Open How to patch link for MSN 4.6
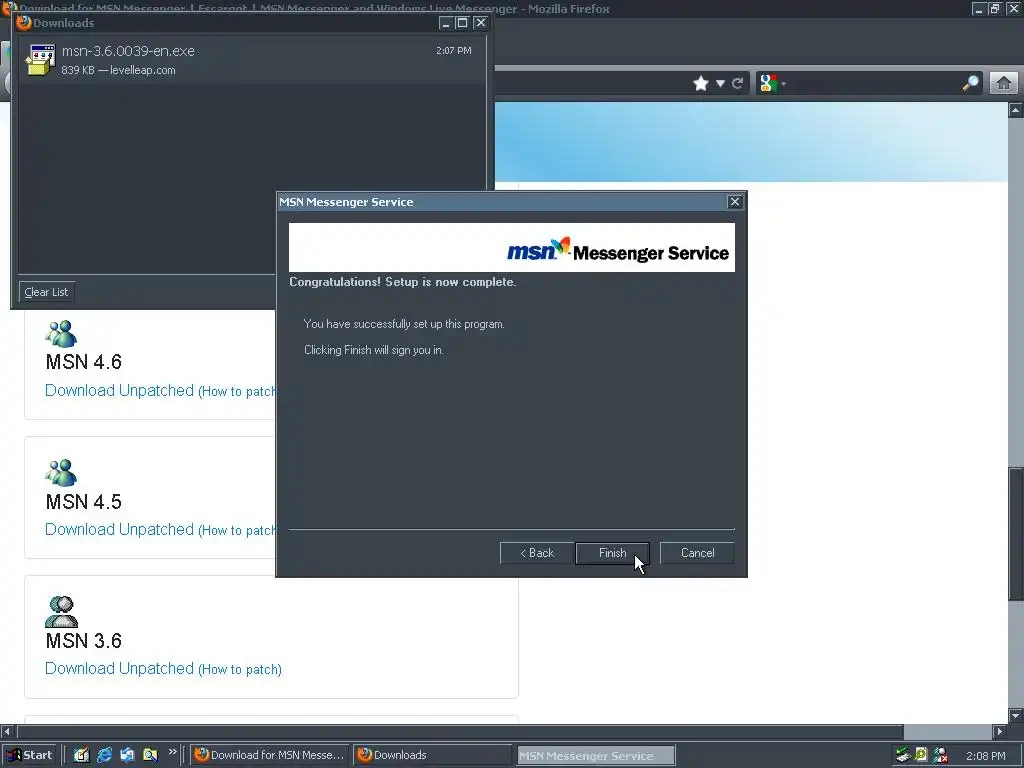The height and width of the screenshot is (768, 1024). [x=237, y=391]
